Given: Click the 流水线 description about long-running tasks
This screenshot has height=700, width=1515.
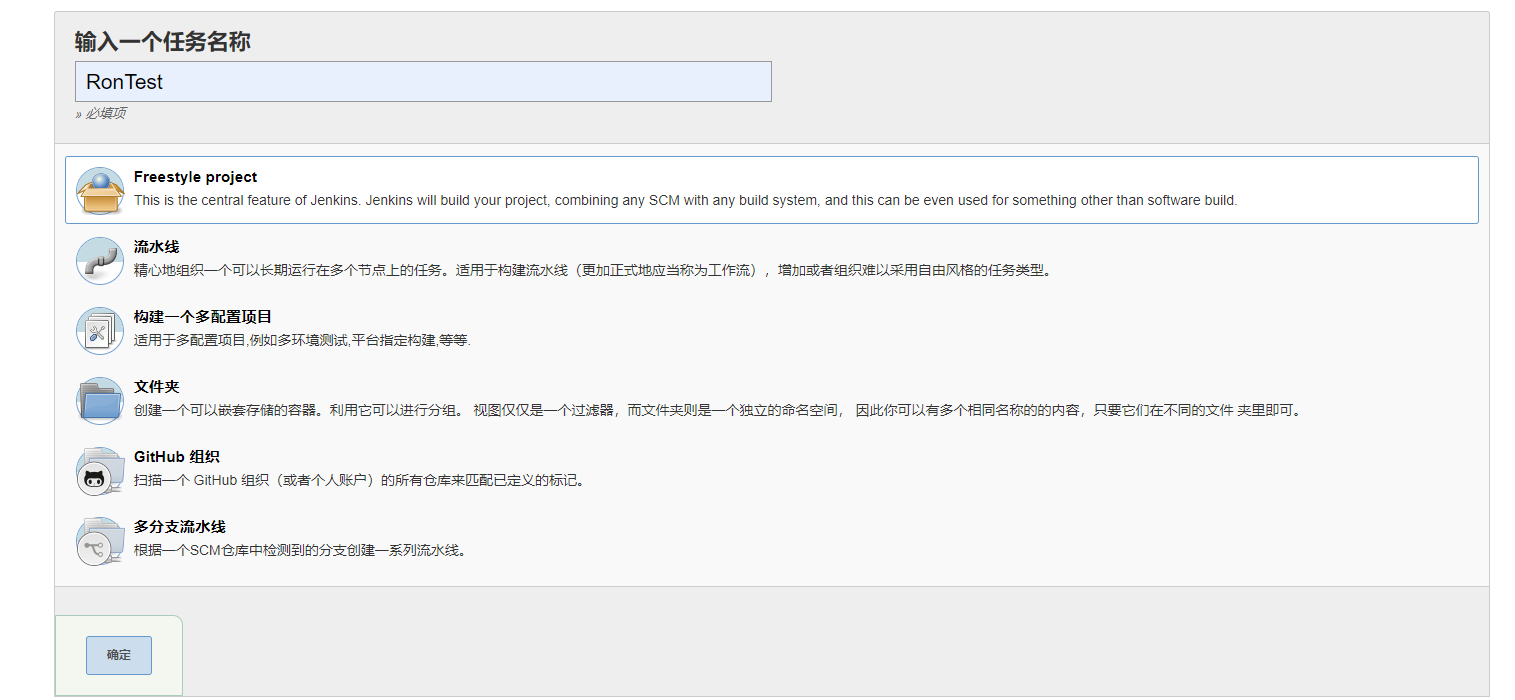Looking at the screenshot, I should [x=592, y=270].
